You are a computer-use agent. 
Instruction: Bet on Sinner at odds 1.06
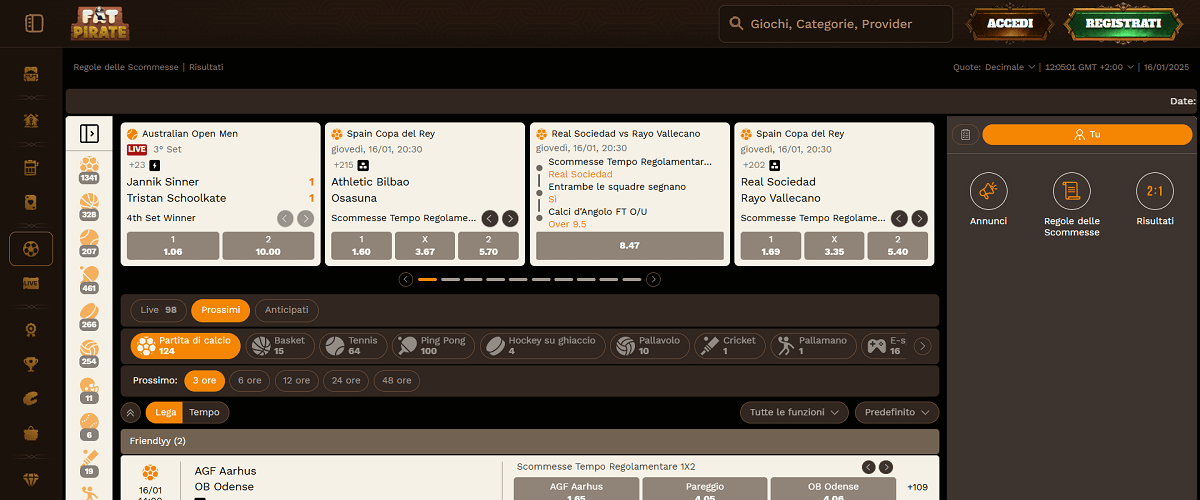(173, 246)
